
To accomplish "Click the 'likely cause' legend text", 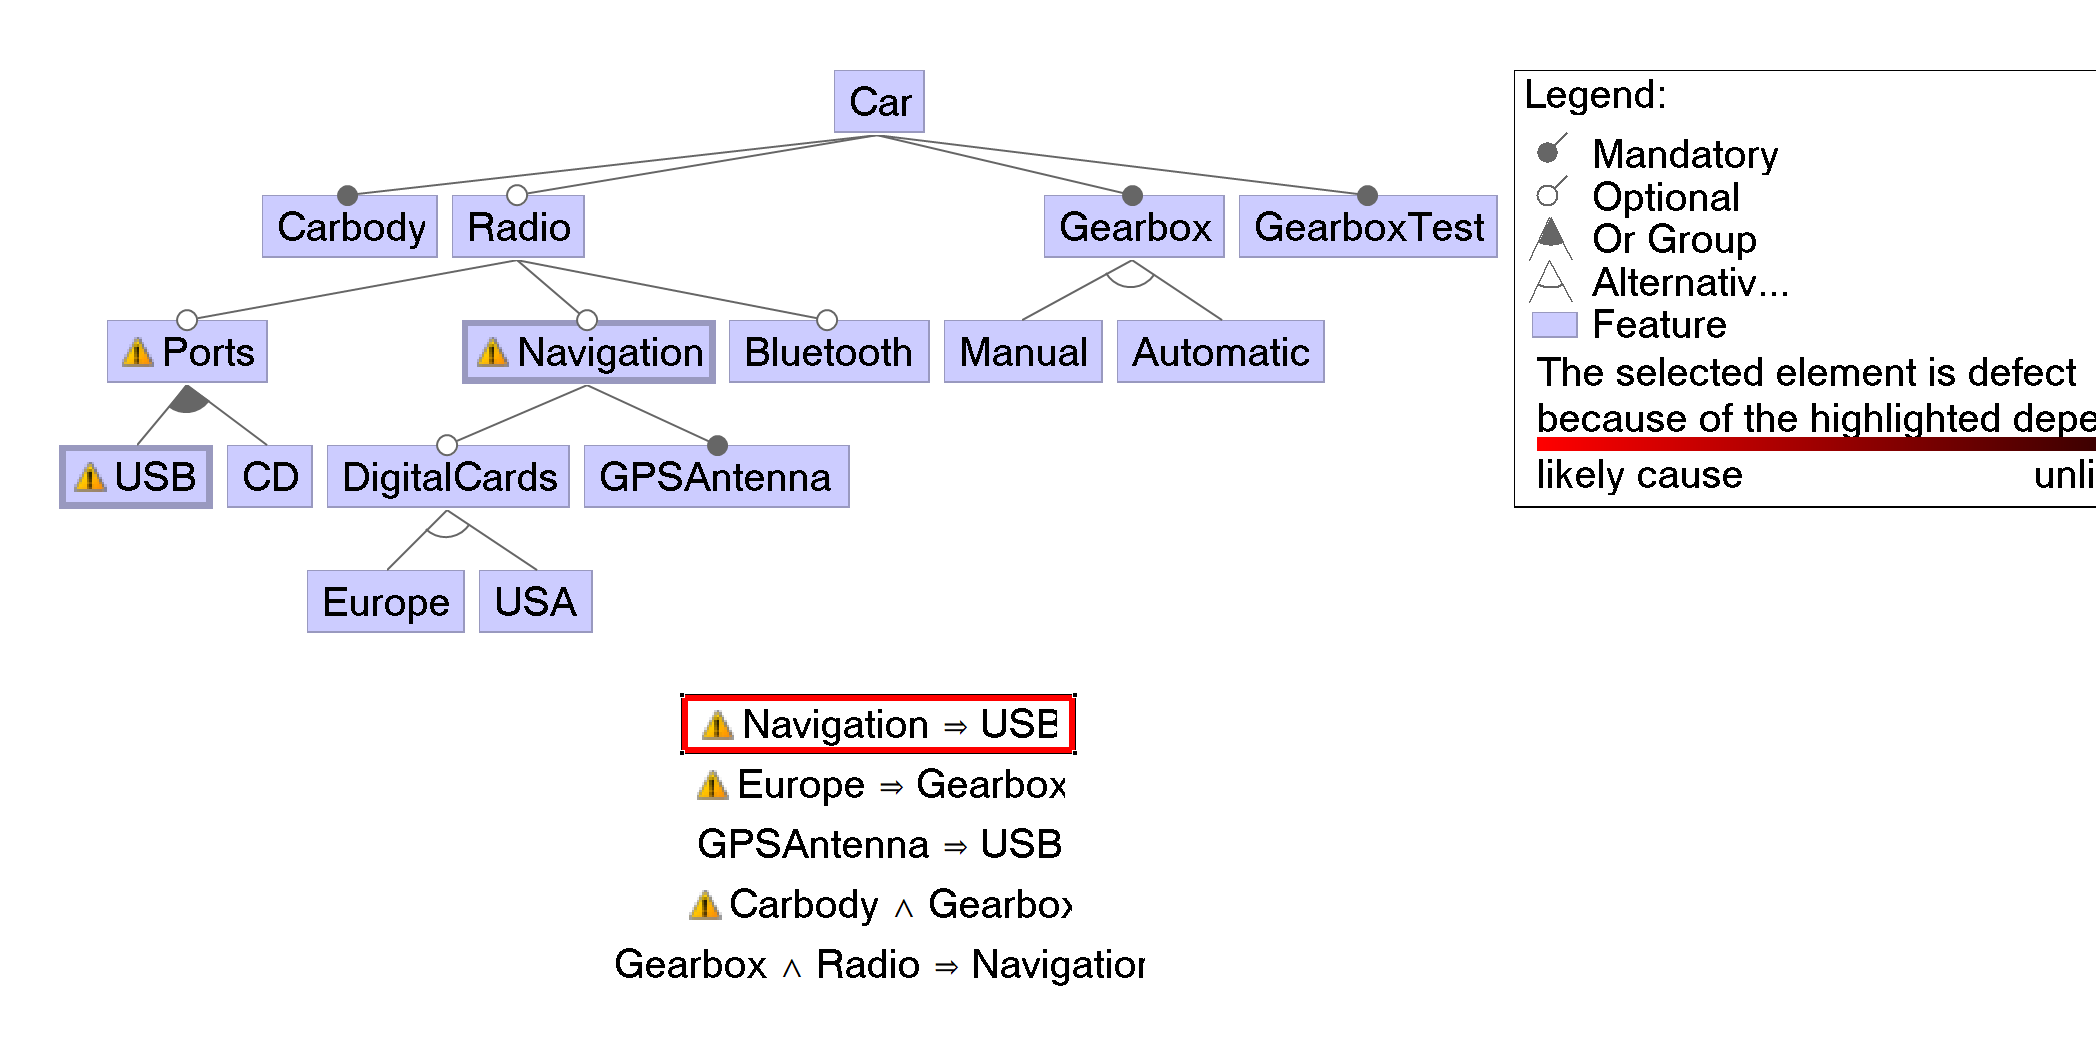I will coord(1639,474).
